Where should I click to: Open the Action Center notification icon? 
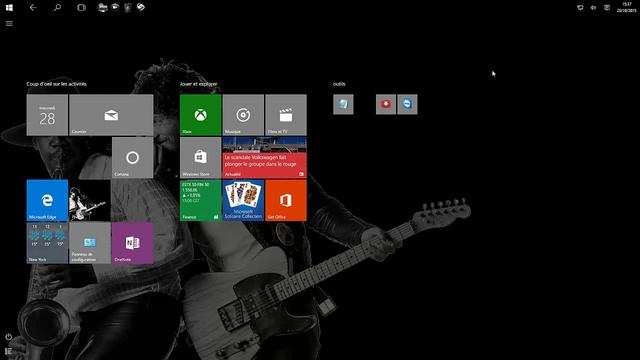click(x=607, y=8)
